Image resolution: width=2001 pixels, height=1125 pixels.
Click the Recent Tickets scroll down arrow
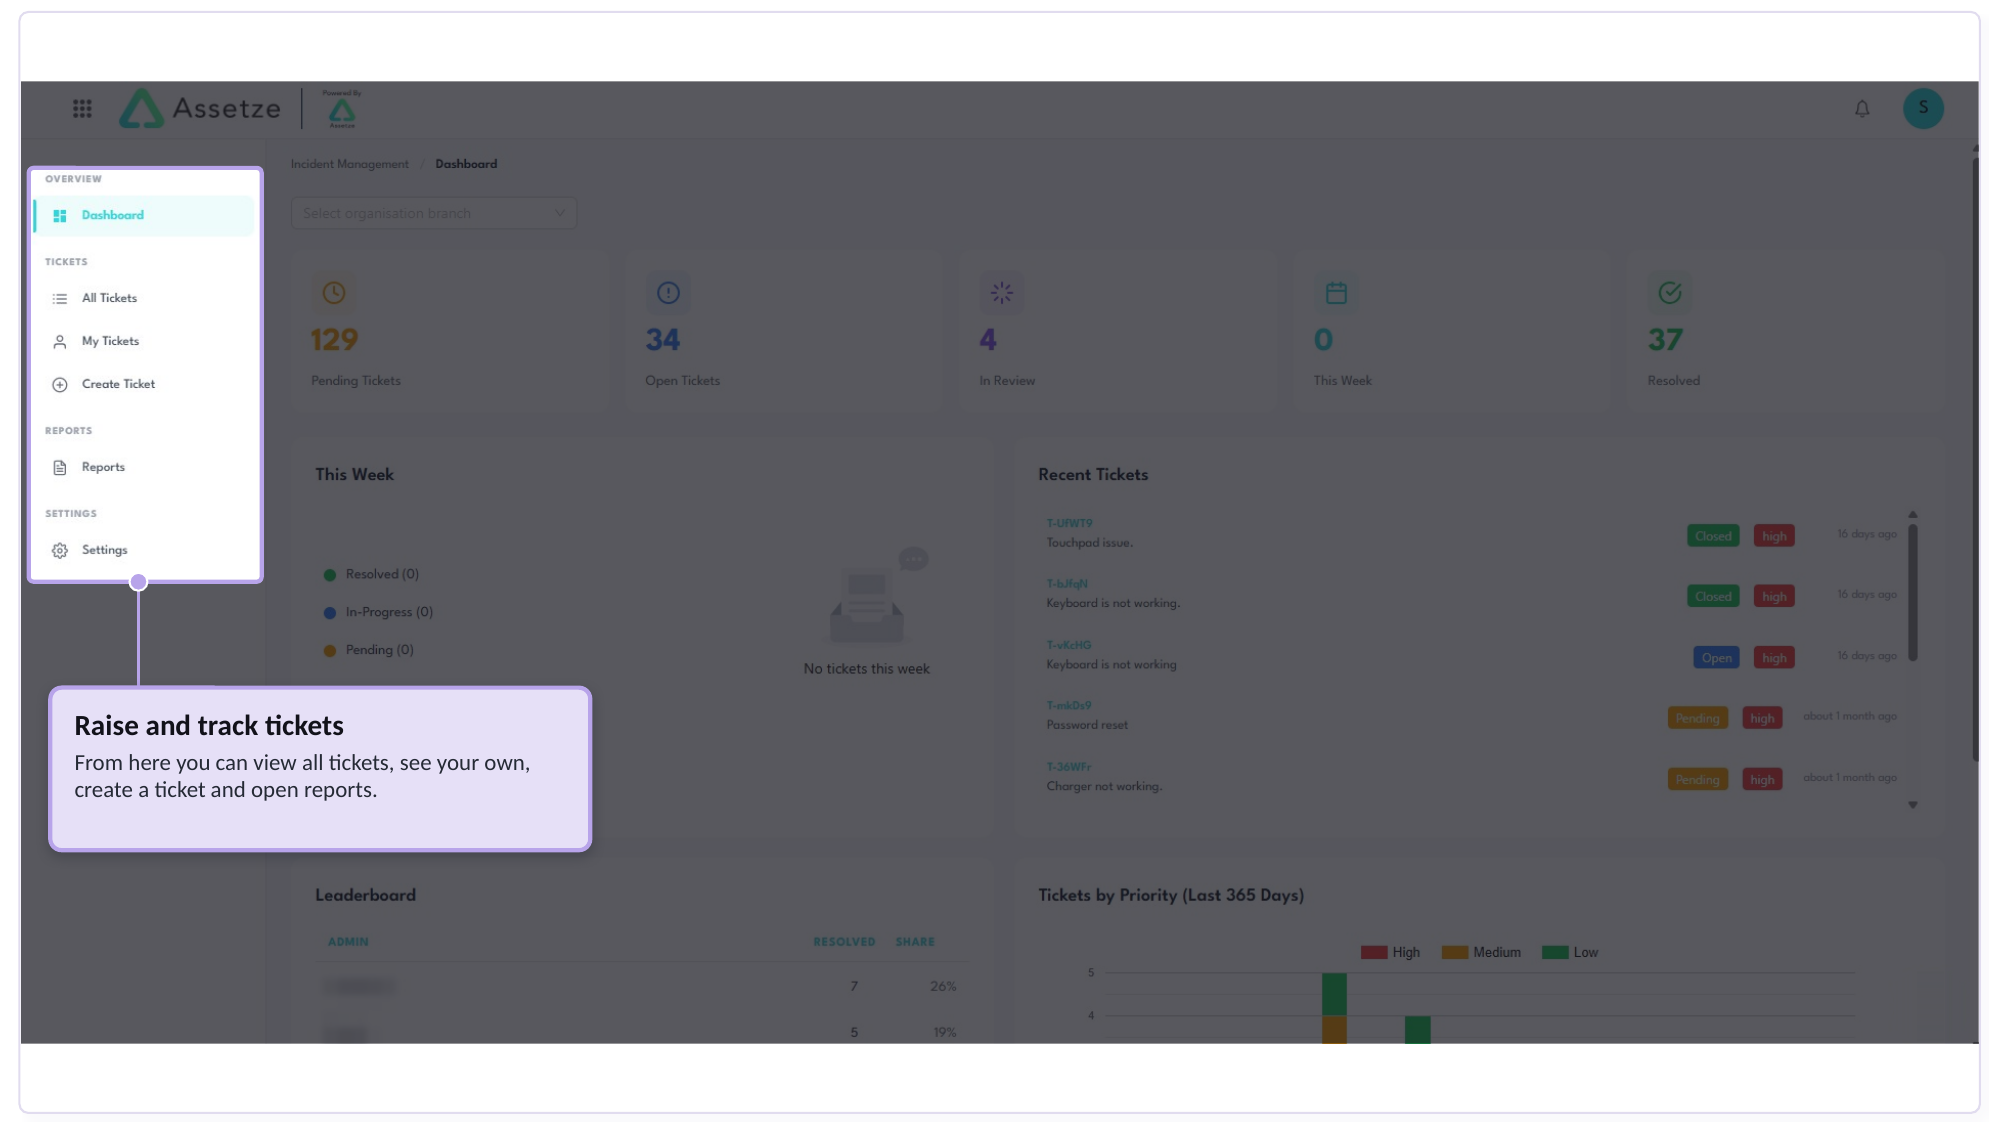coord(1912,806)
